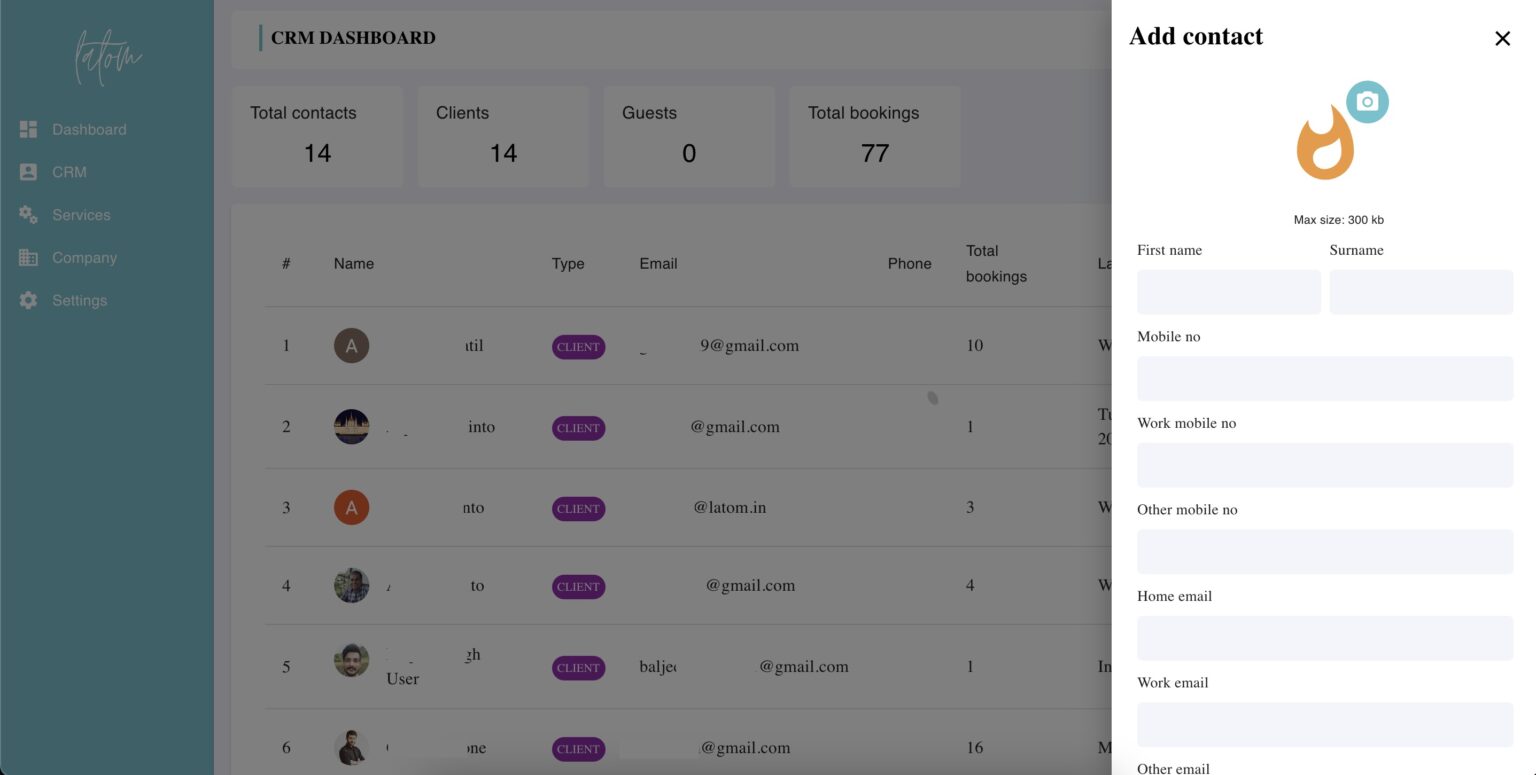Click the Services gears icon in sidebar

[26, 214]
